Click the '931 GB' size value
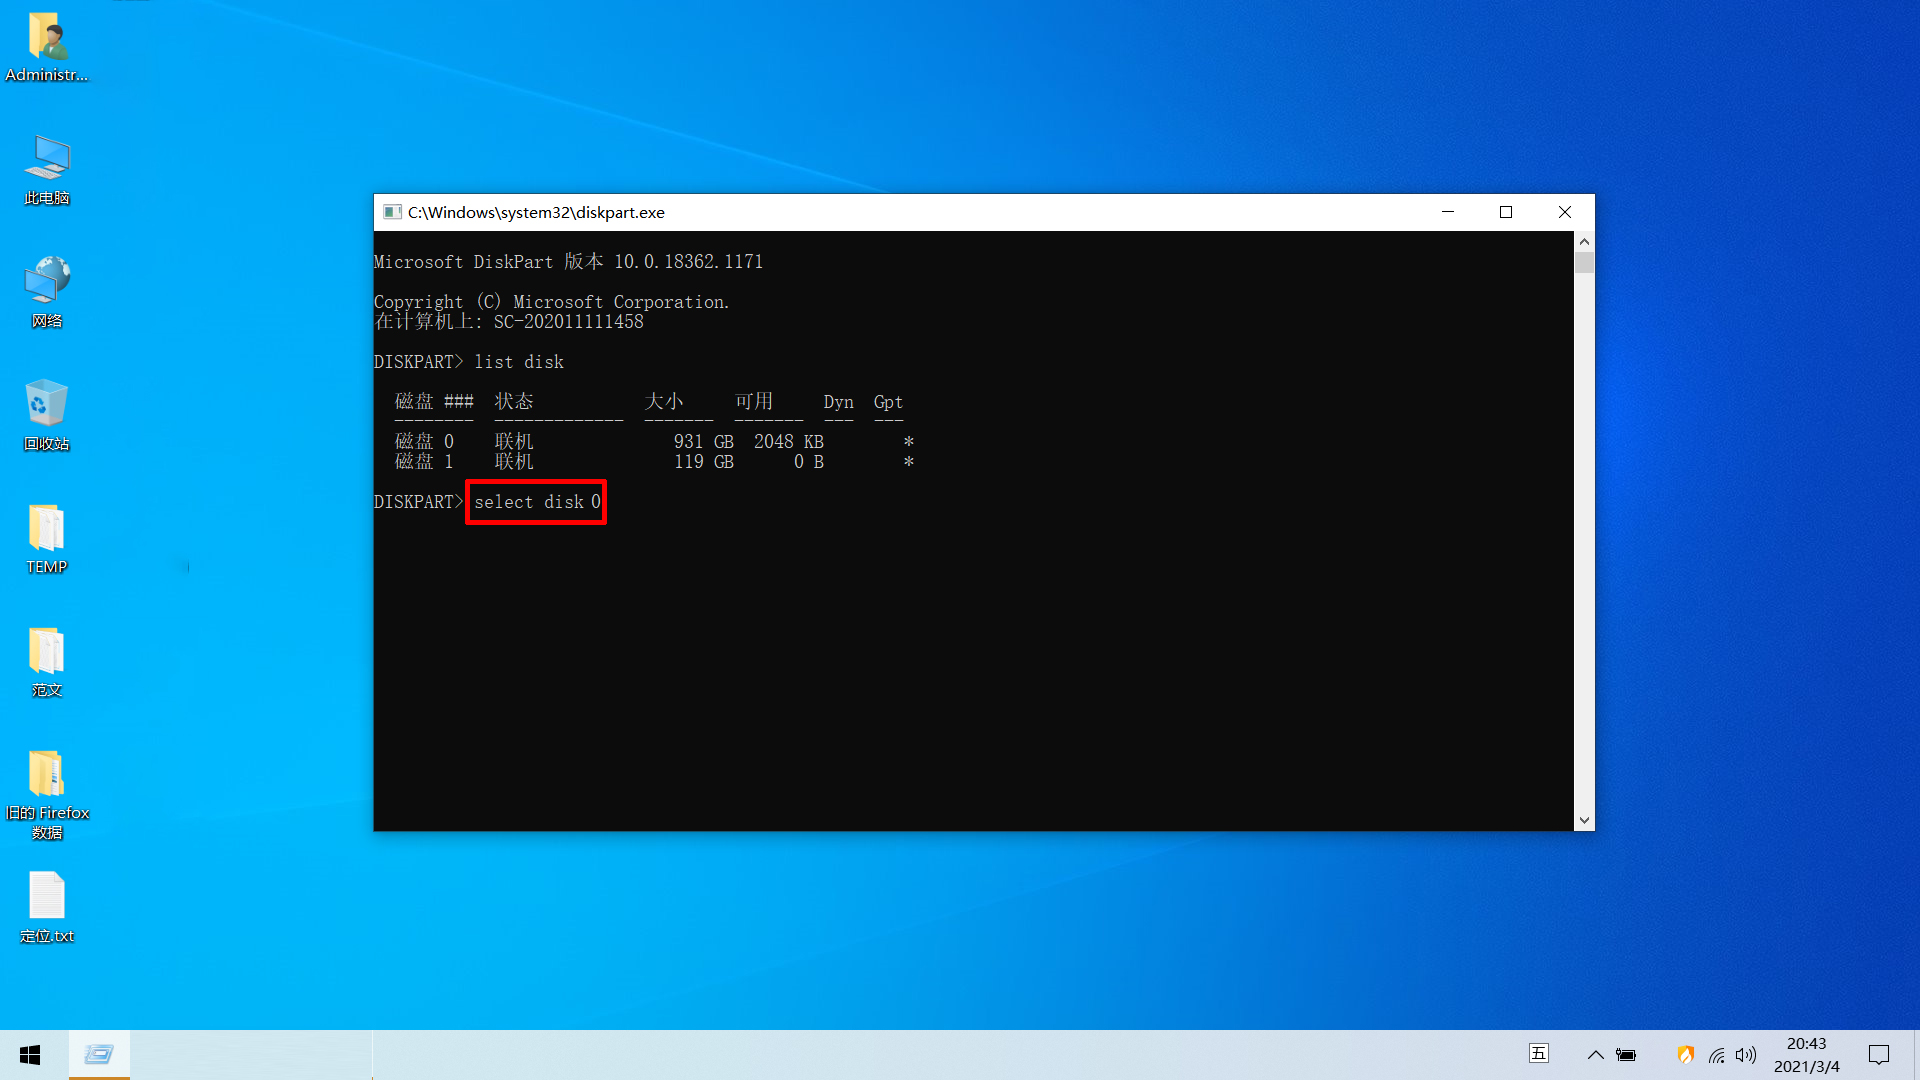 [x=704, y=442]
